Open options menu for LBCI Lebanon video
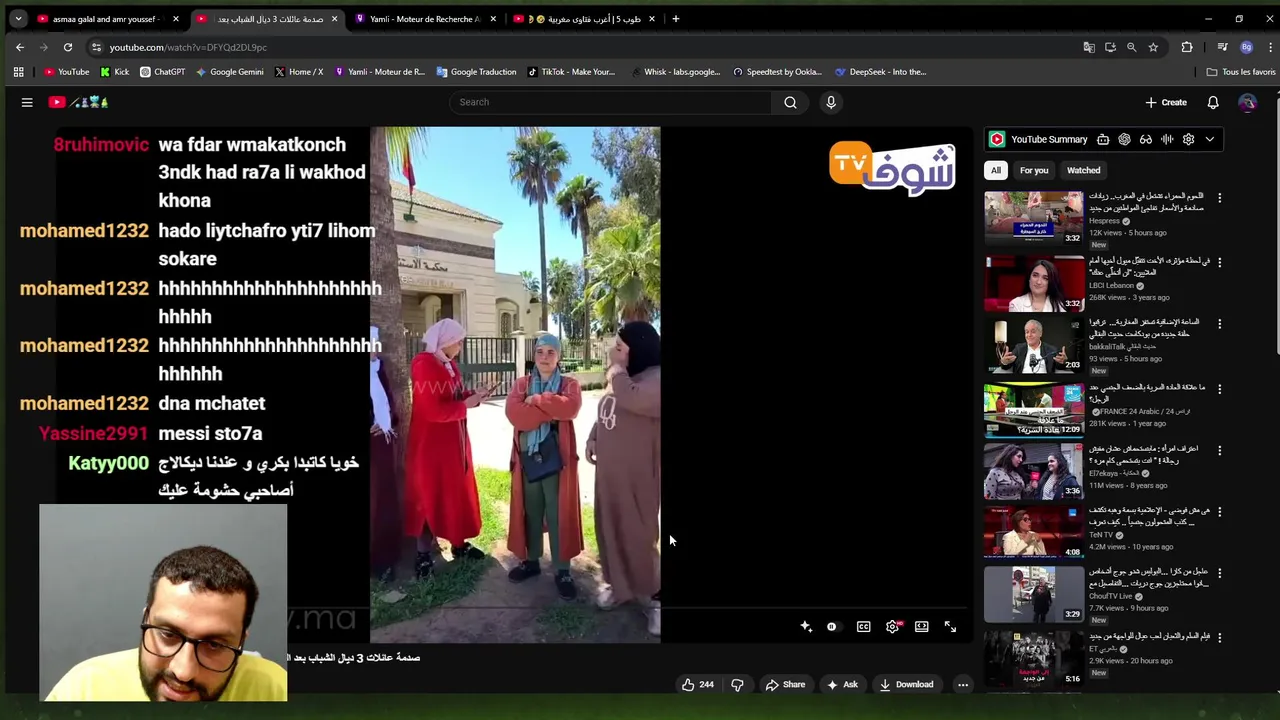Screen dimensions: 1280x720 tap(1219, 262)
